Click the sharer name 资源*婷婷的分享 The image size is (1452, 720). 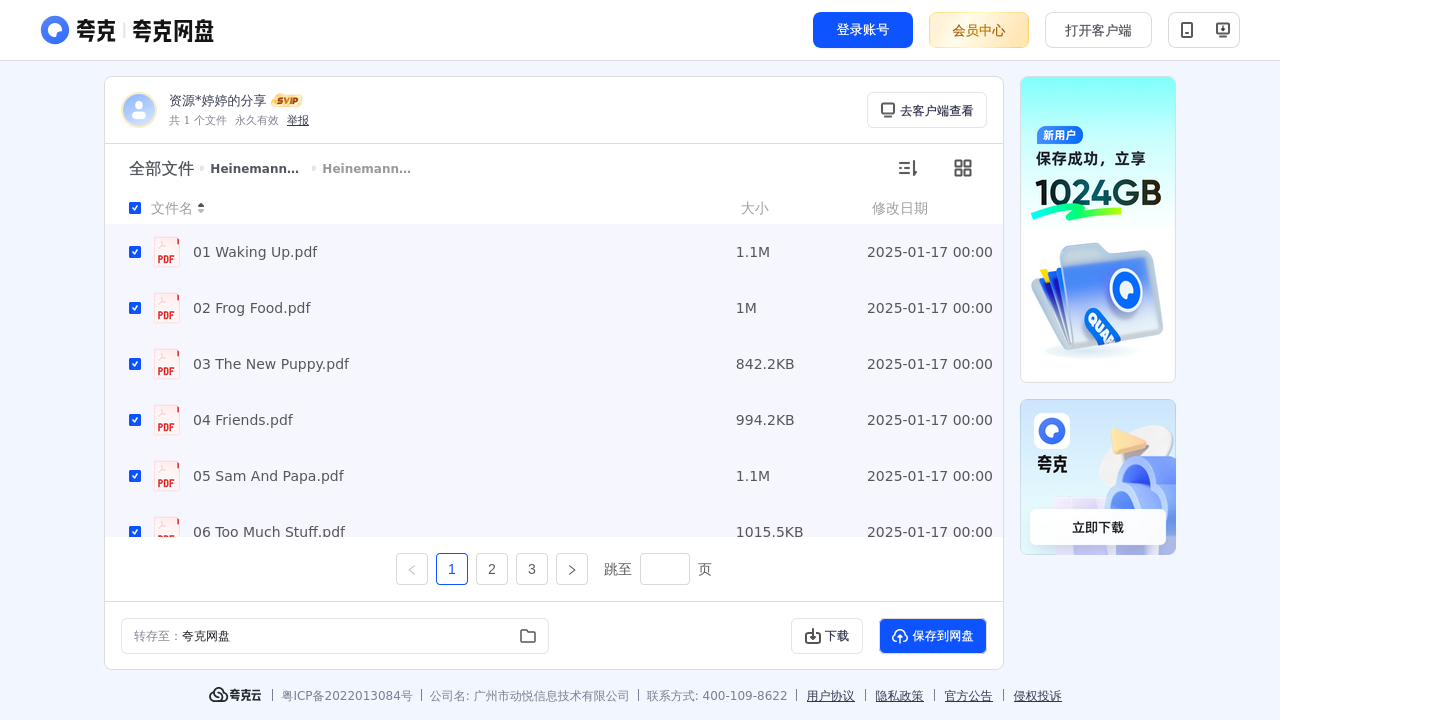(218, 101)
